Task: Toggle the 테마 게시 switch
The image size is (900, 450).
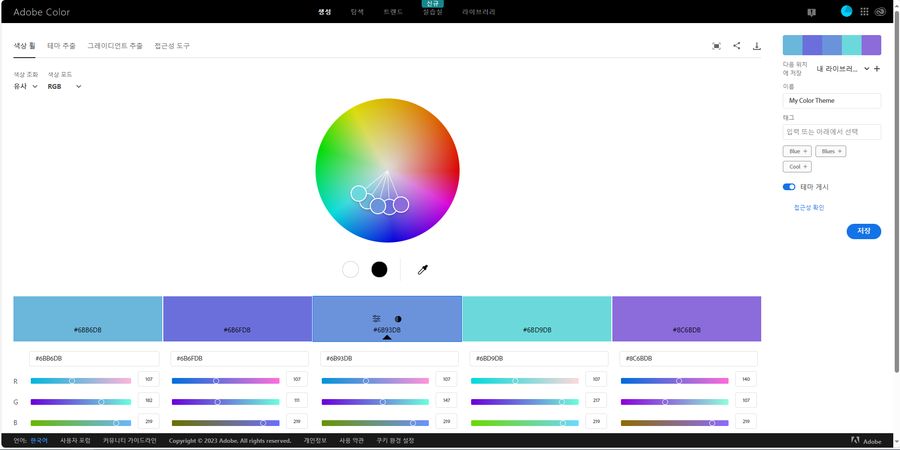Action: 789,187
